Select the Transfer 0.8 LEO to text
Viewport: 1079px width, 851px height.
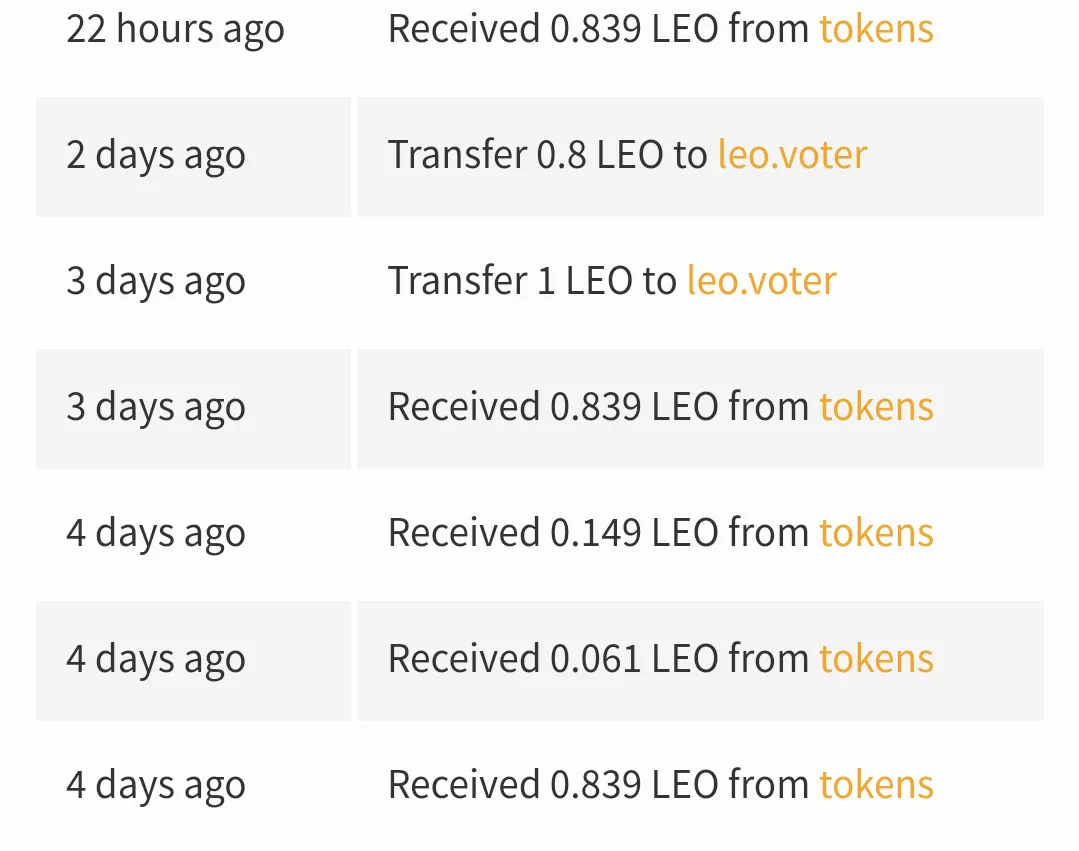click(548, 155)
